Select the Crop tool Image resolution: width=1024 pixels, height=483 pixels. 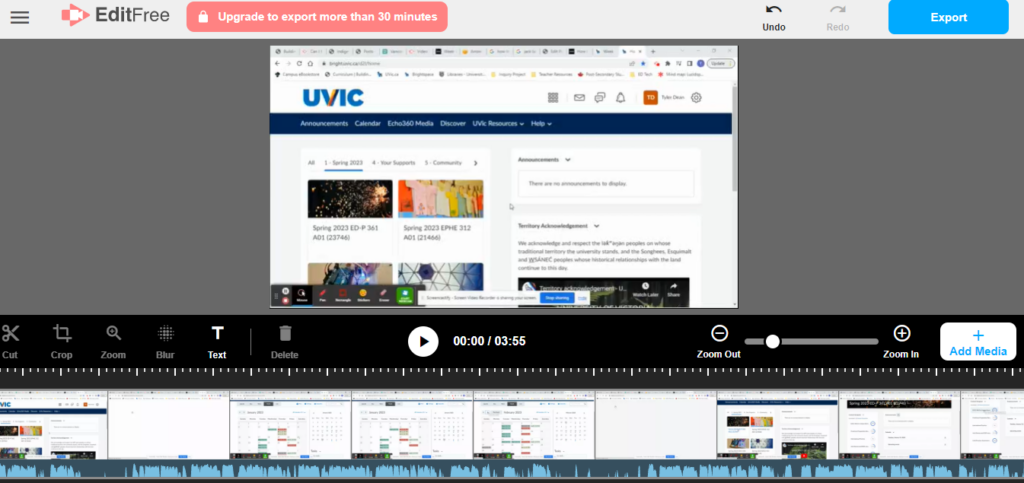pyautogui.click(x=62, y=341)
